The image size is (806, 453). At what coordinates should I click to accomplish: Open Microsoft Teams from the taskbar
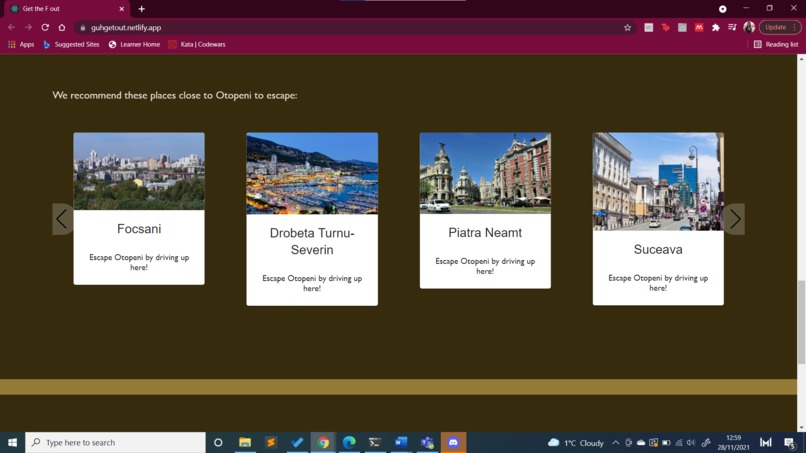pyautogui.click(x=427, y=442)
